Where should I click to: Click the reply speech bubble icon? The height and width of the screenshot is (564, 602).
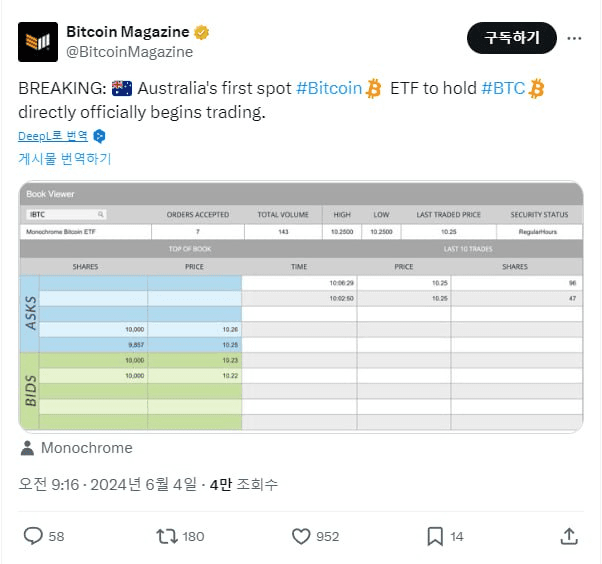(33, 536)
